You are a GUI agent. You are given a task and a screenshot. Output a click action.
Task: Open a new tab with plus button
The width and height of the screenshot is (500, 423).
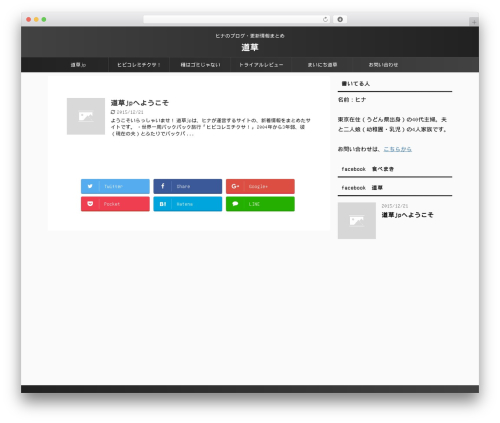(x=474, y=22)
